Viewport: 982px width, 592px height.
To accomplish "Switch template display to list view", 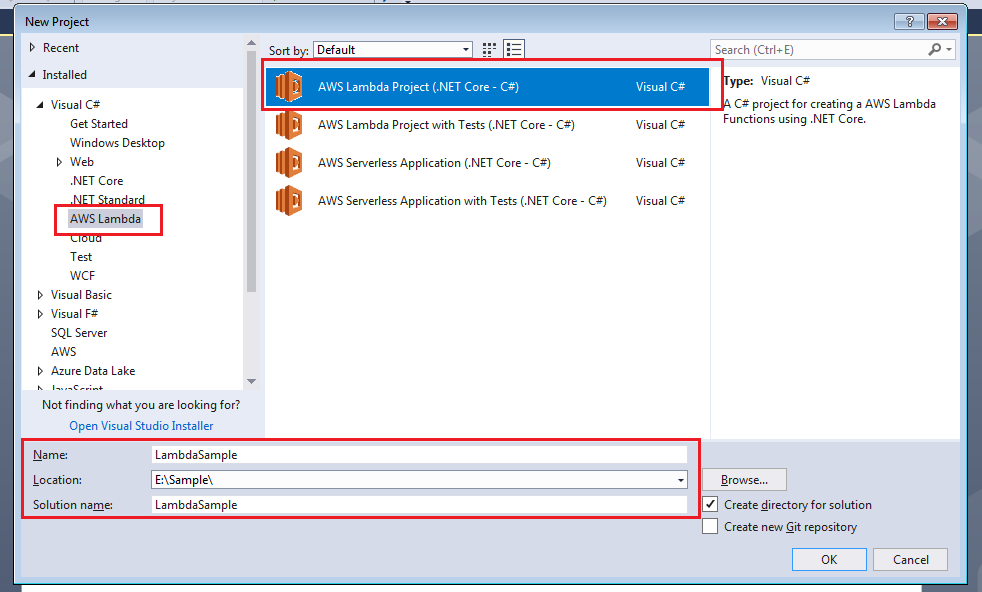I will pos(514,48).
